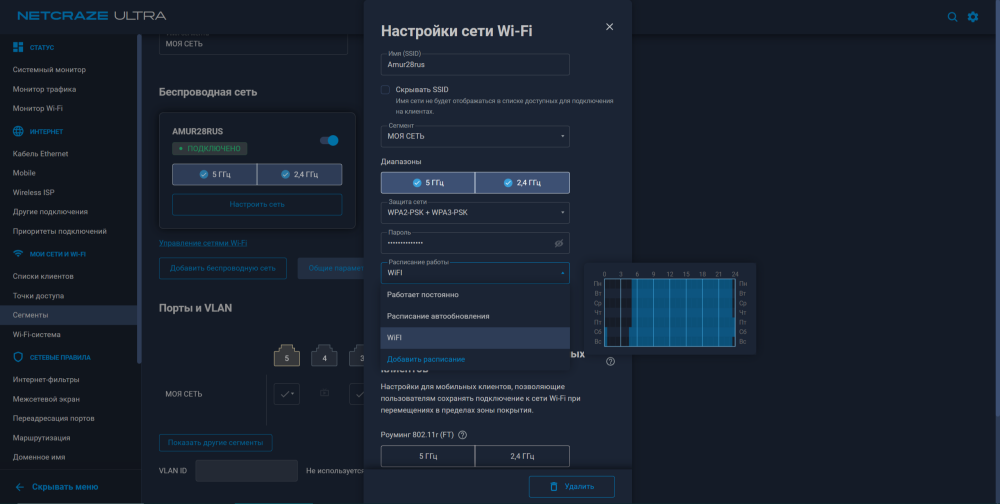The width and height of the screenshot is (1000, 504).
Task: Collapse the Расписание работы dropdown
Action: click(x=475, y=273)
